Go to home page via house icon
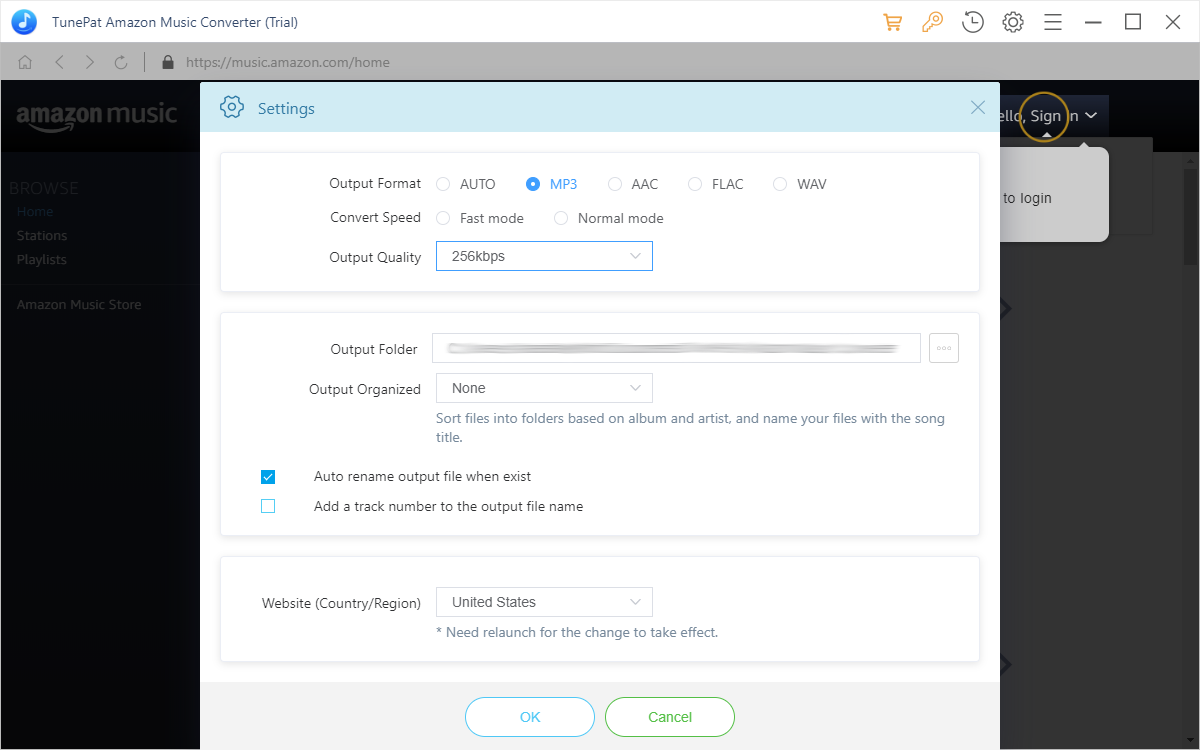The image size is (1200, 750). pos(26,62)
